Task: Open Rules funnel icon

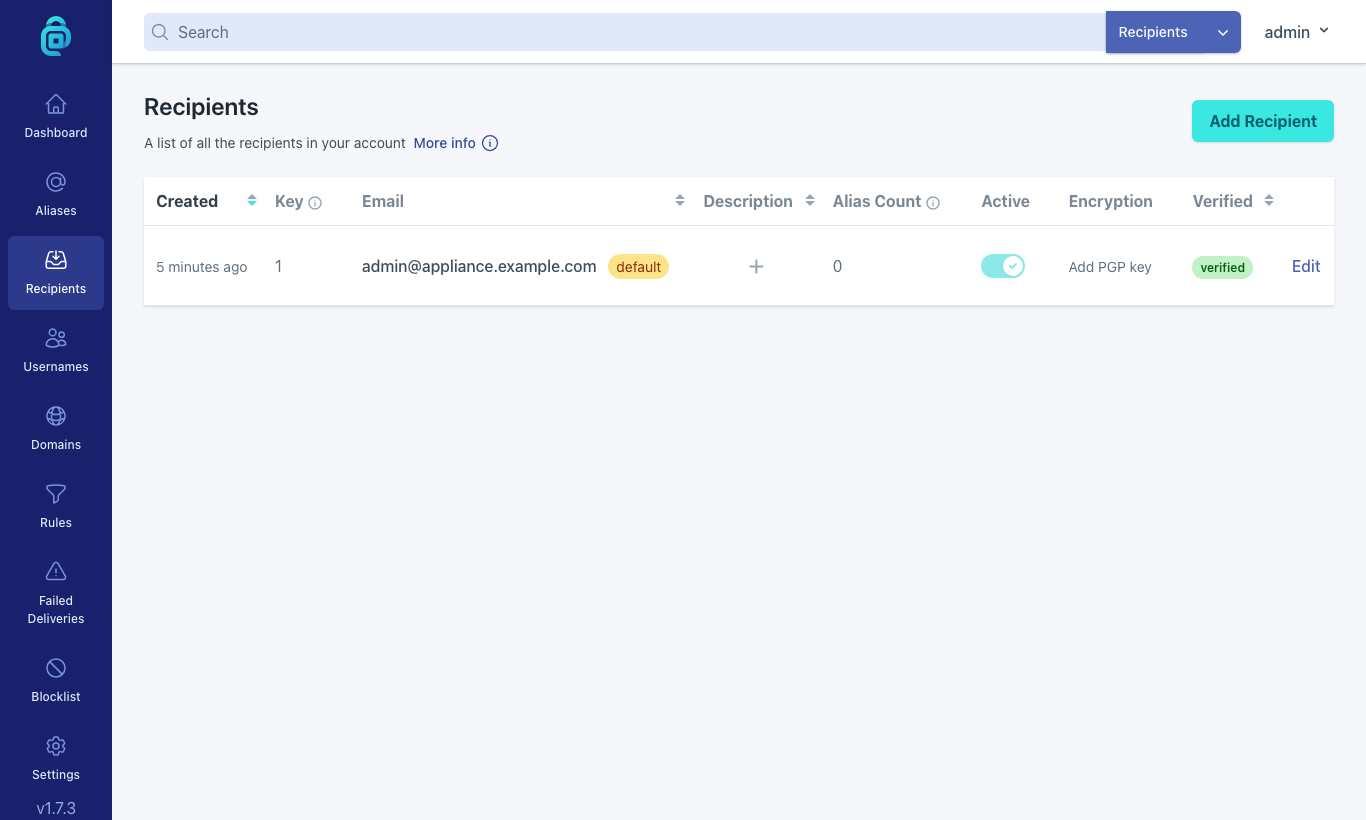Action: coord(56,494)
